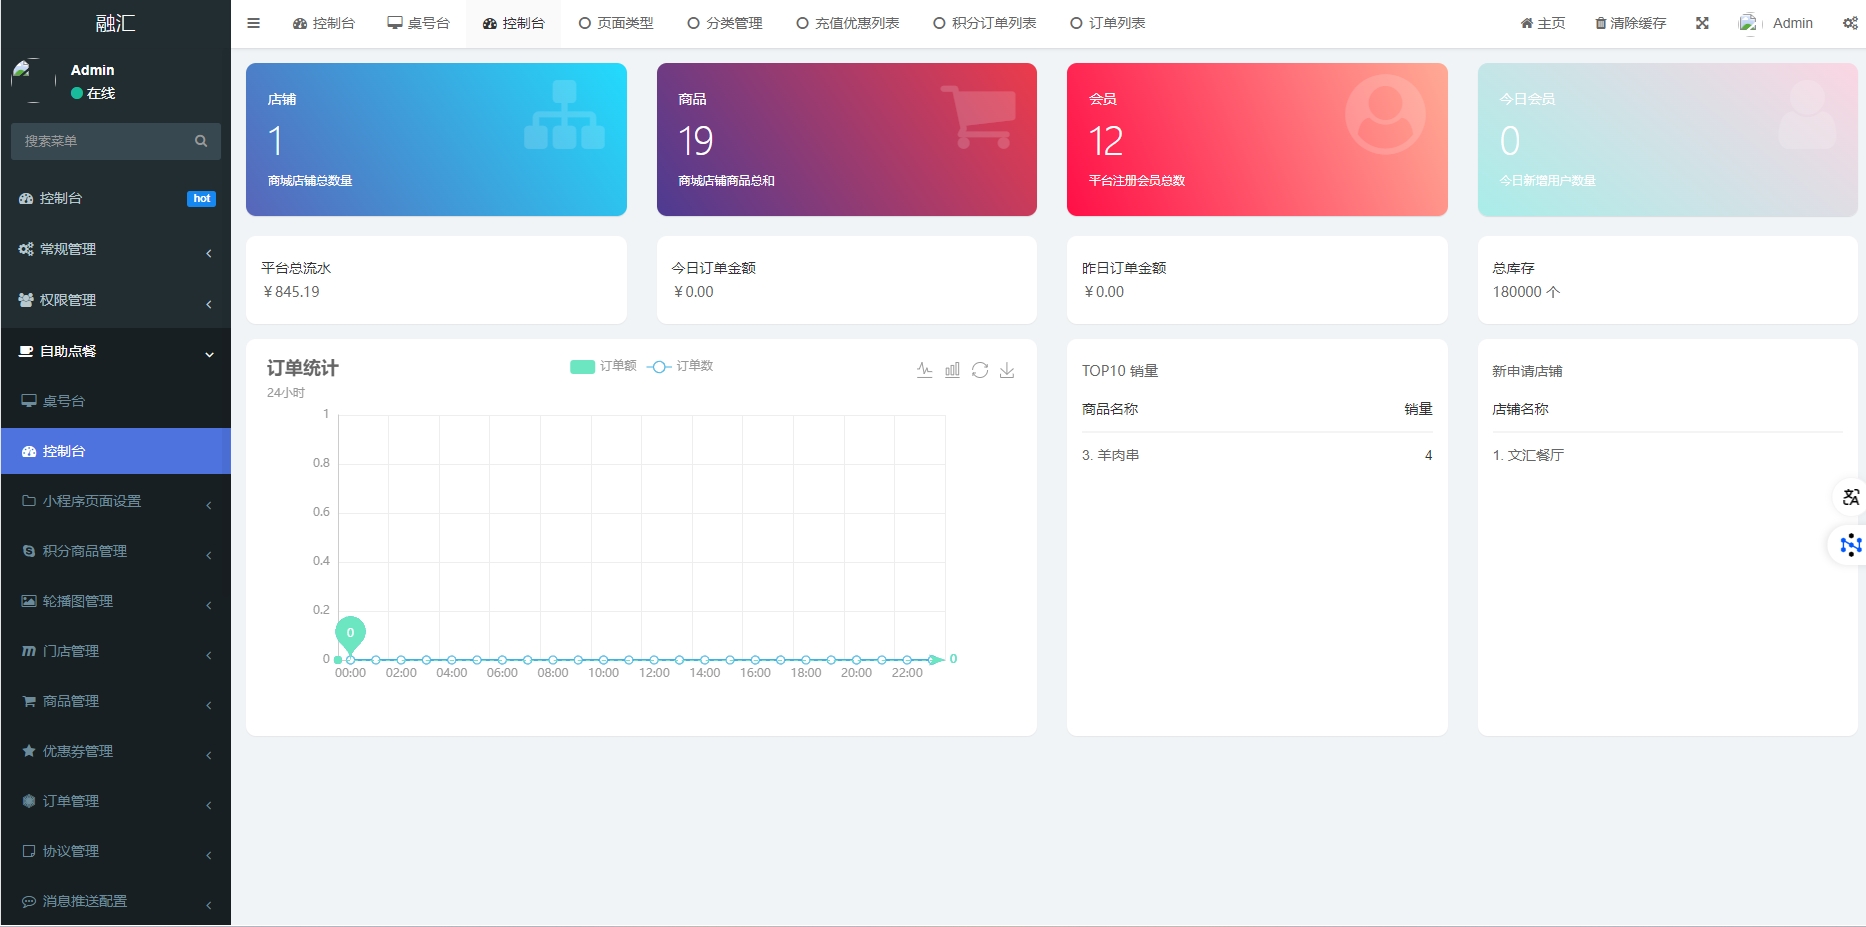Select highlighted 控制台 sidebar item

click(x=116, y=451)
